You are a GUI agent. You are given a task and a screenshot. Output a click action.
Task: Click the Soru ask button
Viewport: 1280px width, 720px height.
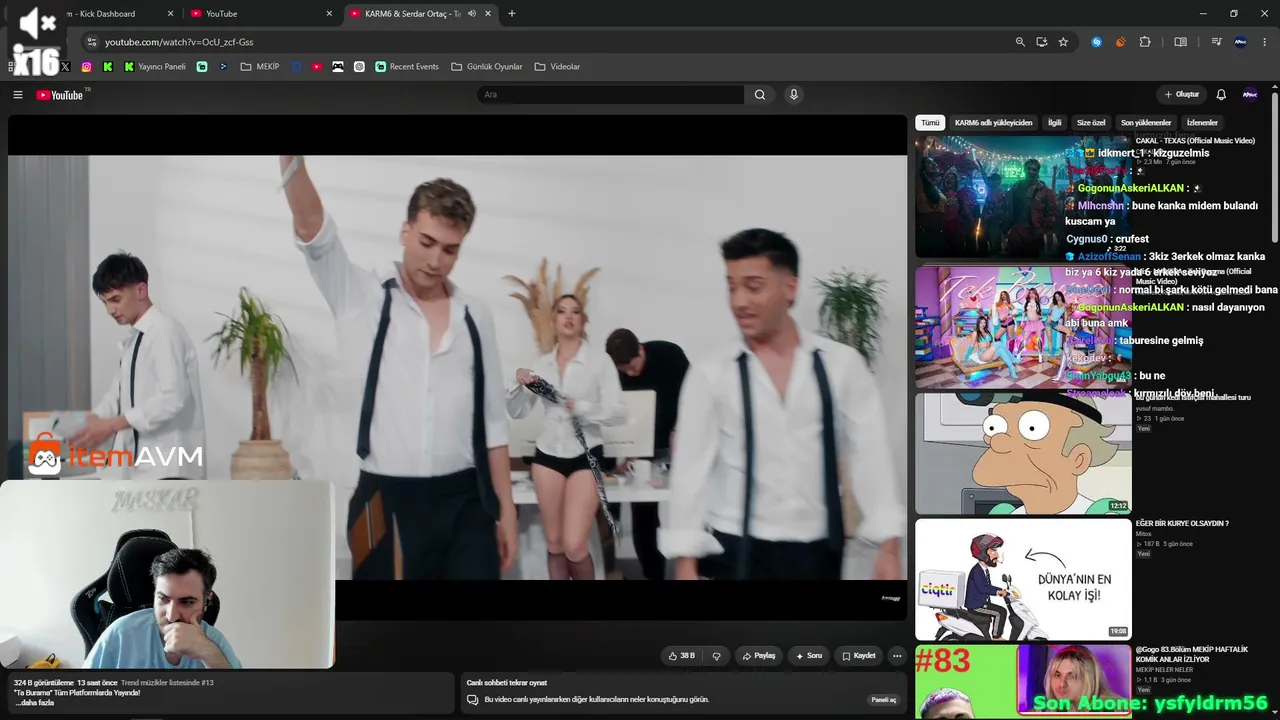pyautogui.click(x=809, y=656)
